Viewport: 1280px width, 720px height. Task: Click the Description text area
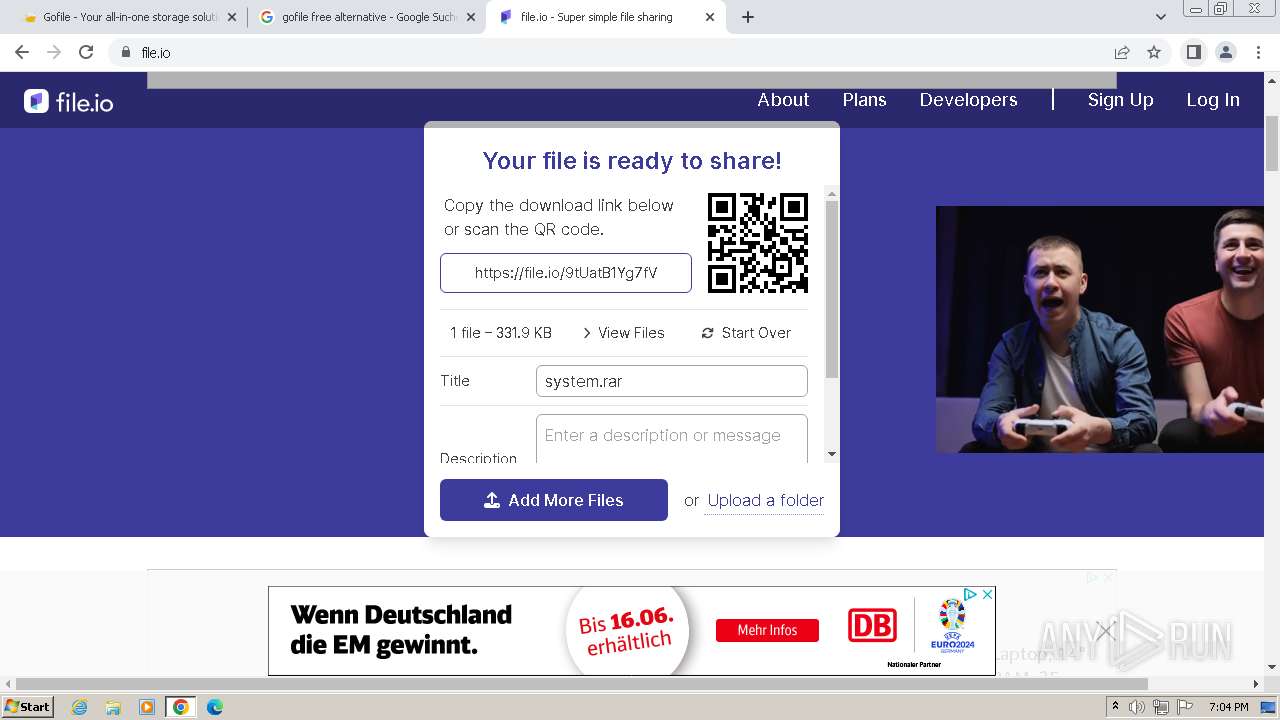(672, 439)
